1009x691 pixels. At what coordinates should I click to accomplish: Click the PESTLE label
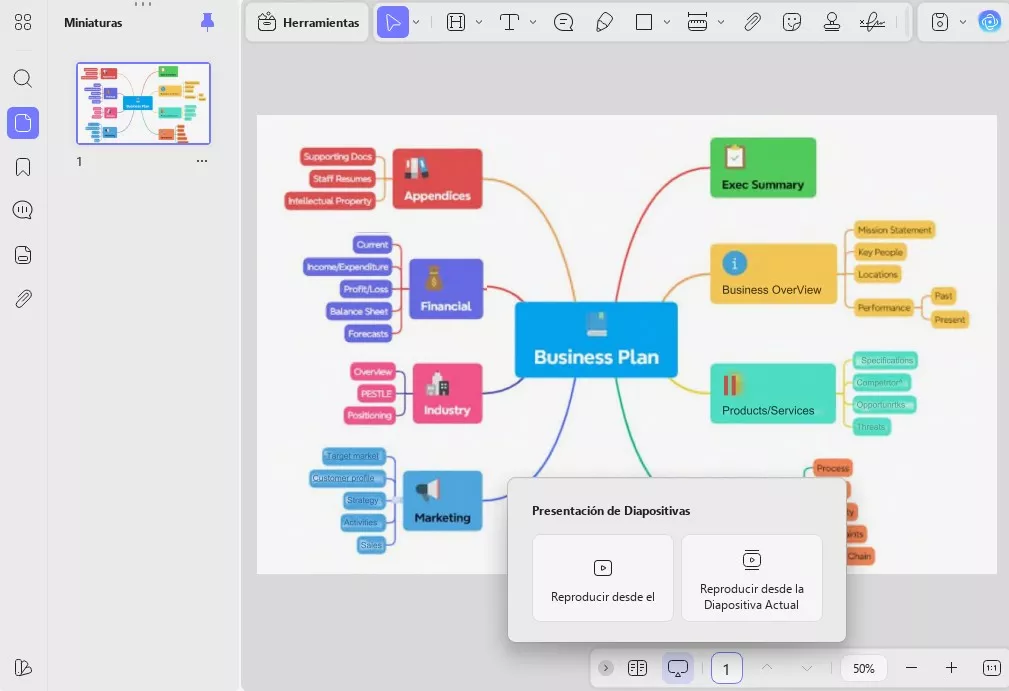(x=376, y=393)
